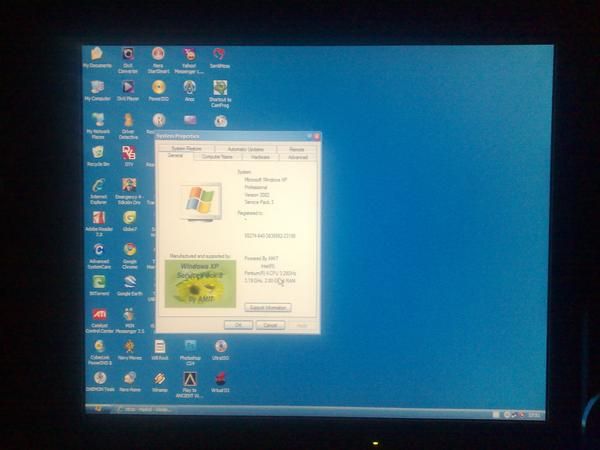This screenshot has height=450, width=600.
Task: Open My Network Places desktop icon
Action: point(98,126)
